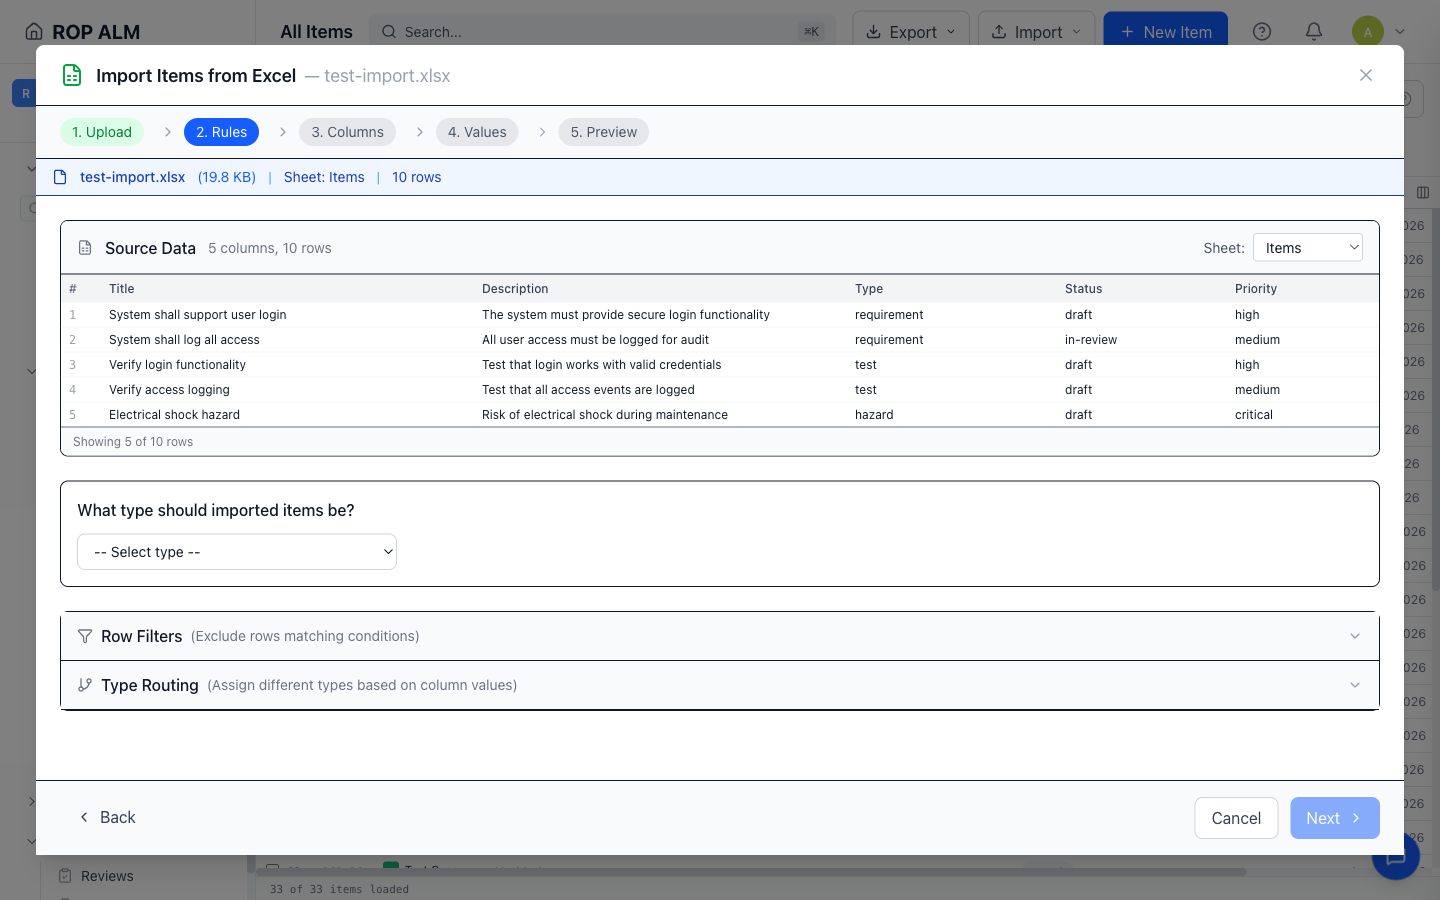Viewport: 1440px width, 900px height.
Task: Open the 4. Values step
Action: [x=477, y=132]
